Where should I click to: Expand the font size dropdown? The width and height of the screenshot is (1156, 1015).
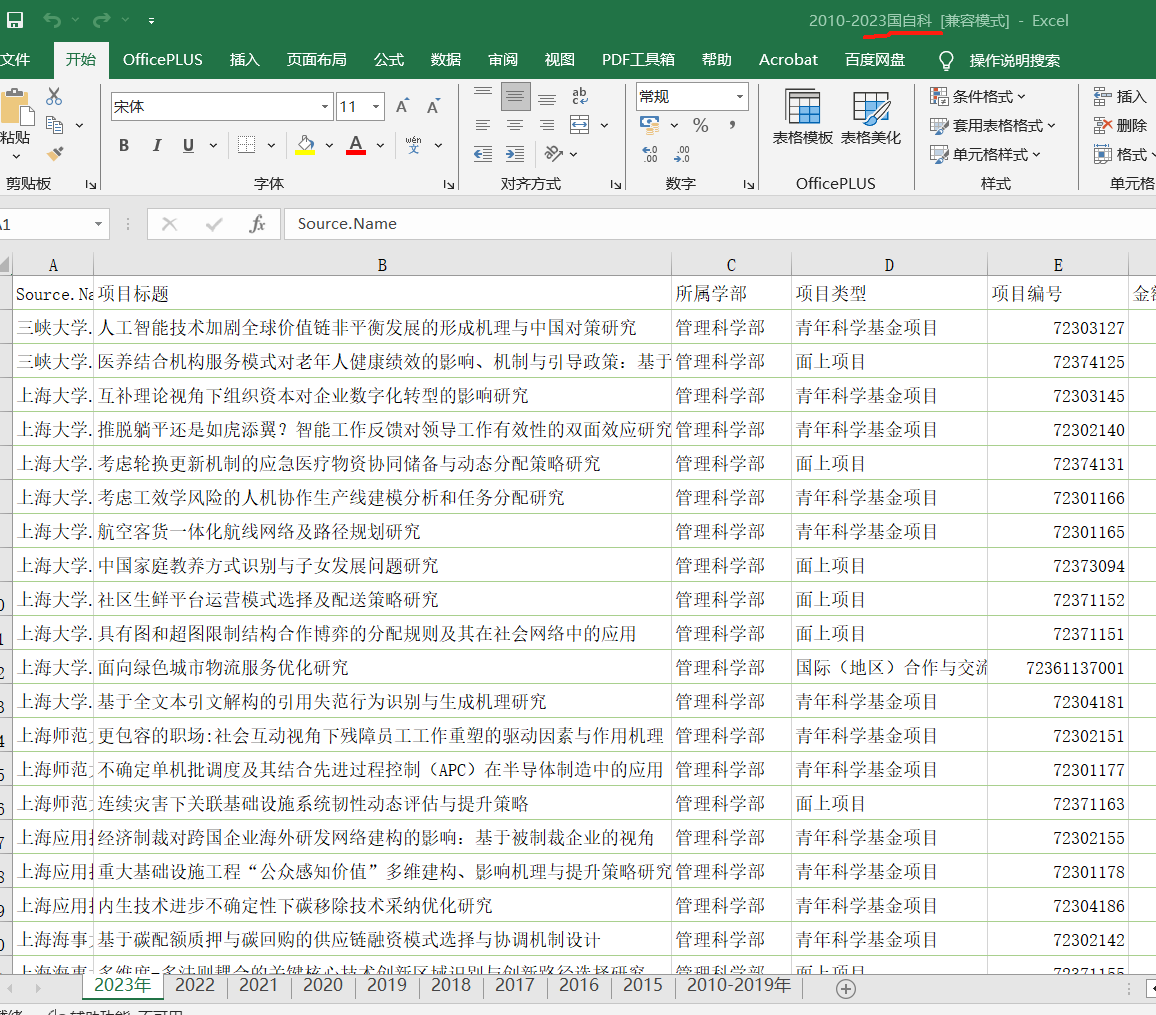(x=376, y=106)
